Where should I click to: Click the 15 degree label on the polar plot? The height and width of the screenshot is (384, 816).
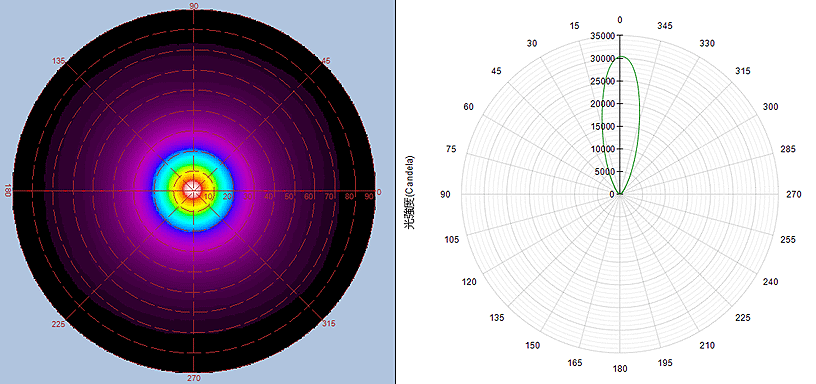(575, 25)
